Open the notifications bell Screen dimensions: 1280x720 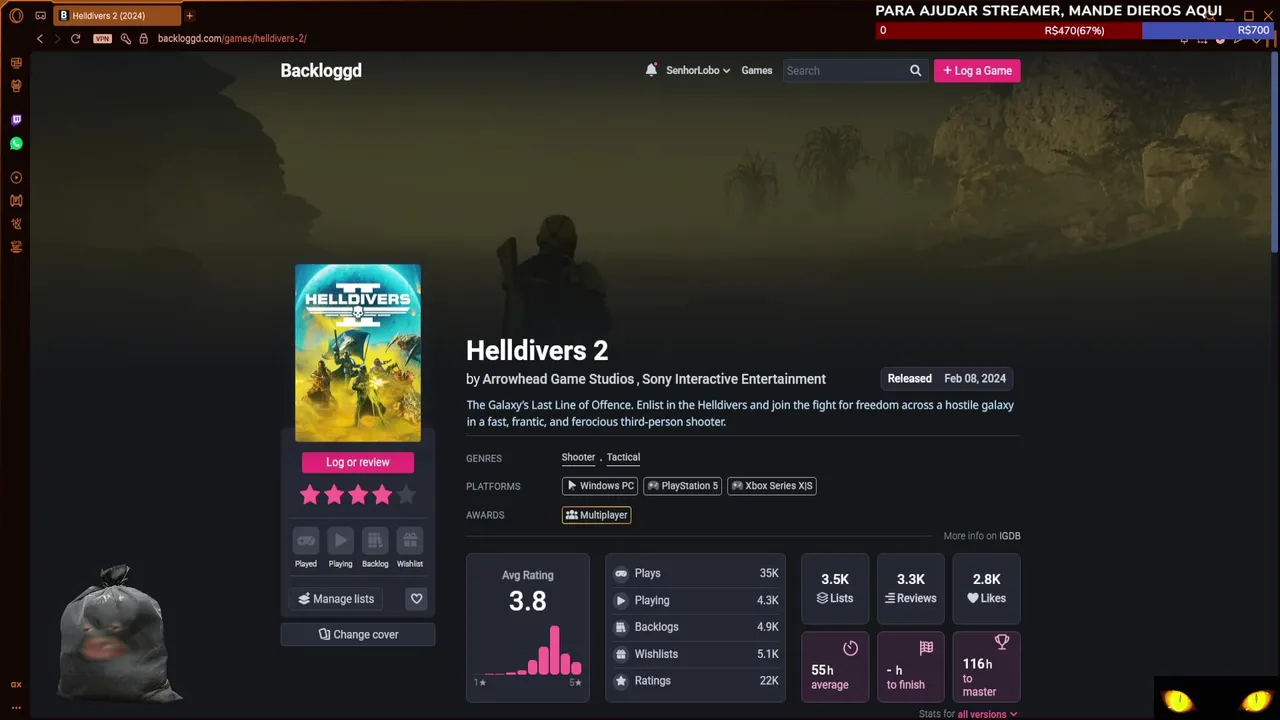(651, 70)
